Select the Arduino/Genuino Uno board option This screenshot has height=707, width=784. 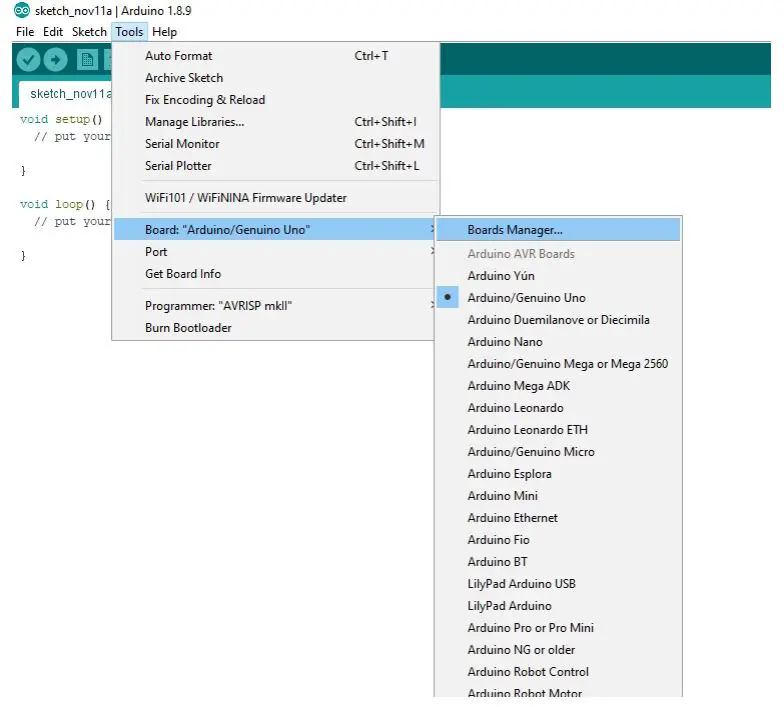coord(526,298)
